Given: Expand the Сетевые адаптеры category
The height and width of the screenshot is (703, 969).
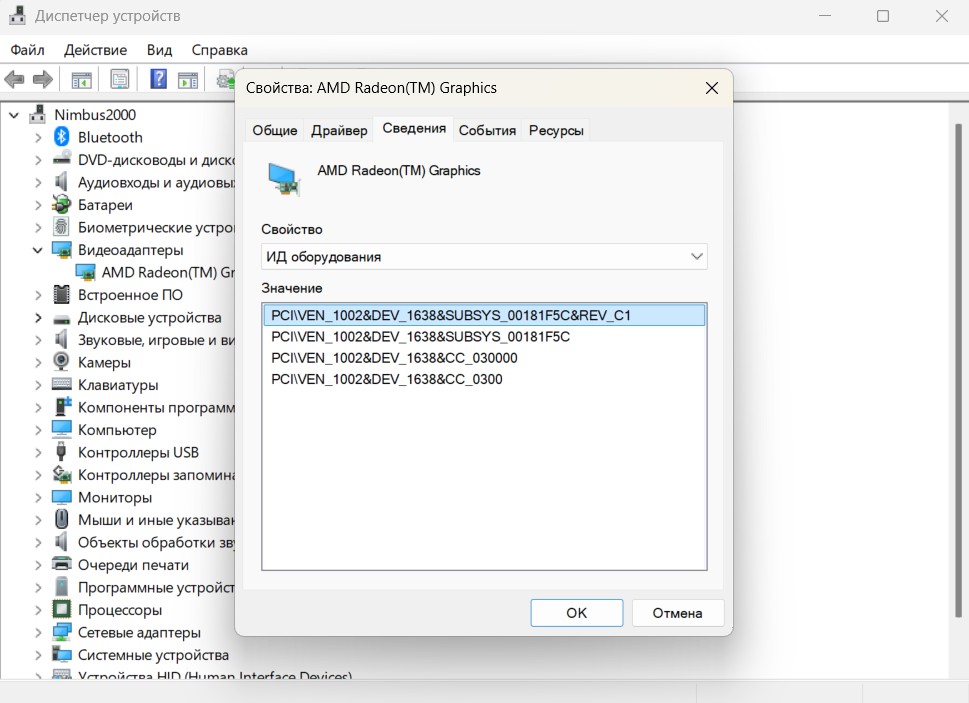Looking at the screenshot, I should (38, 632).
